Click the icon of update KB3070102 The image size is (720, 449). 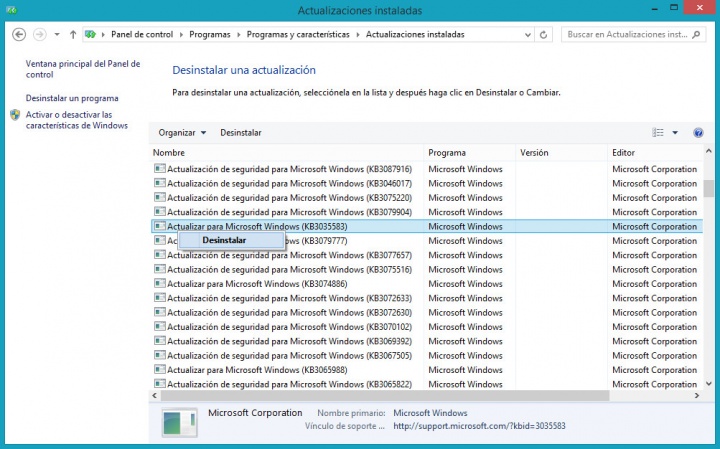[x=160, y=326]
